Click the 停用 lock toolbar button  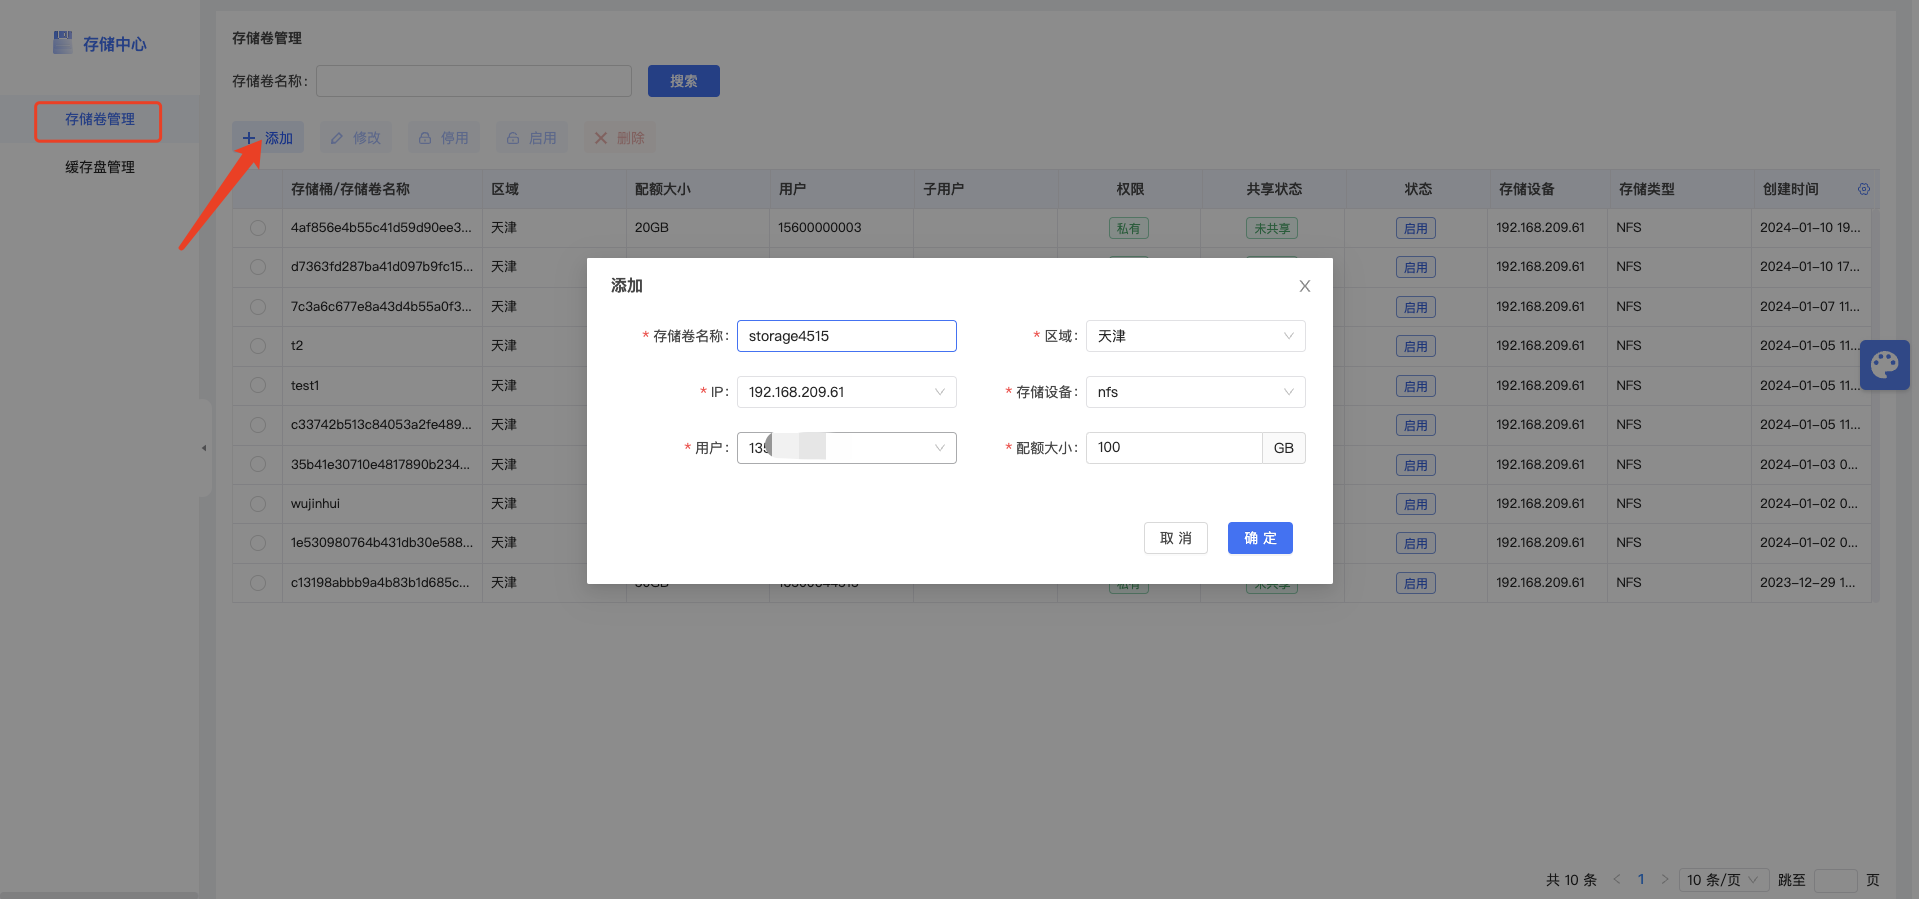[444, 138]
